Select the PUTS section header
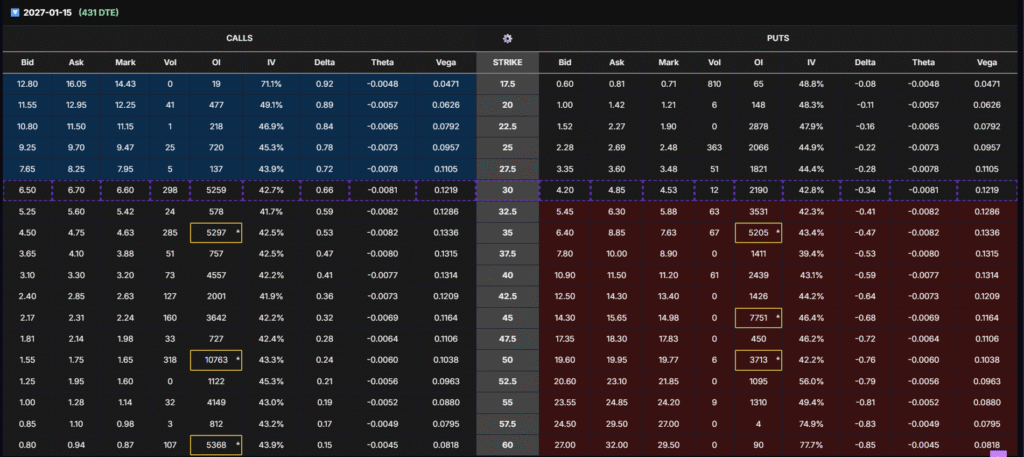 (780, 38)
